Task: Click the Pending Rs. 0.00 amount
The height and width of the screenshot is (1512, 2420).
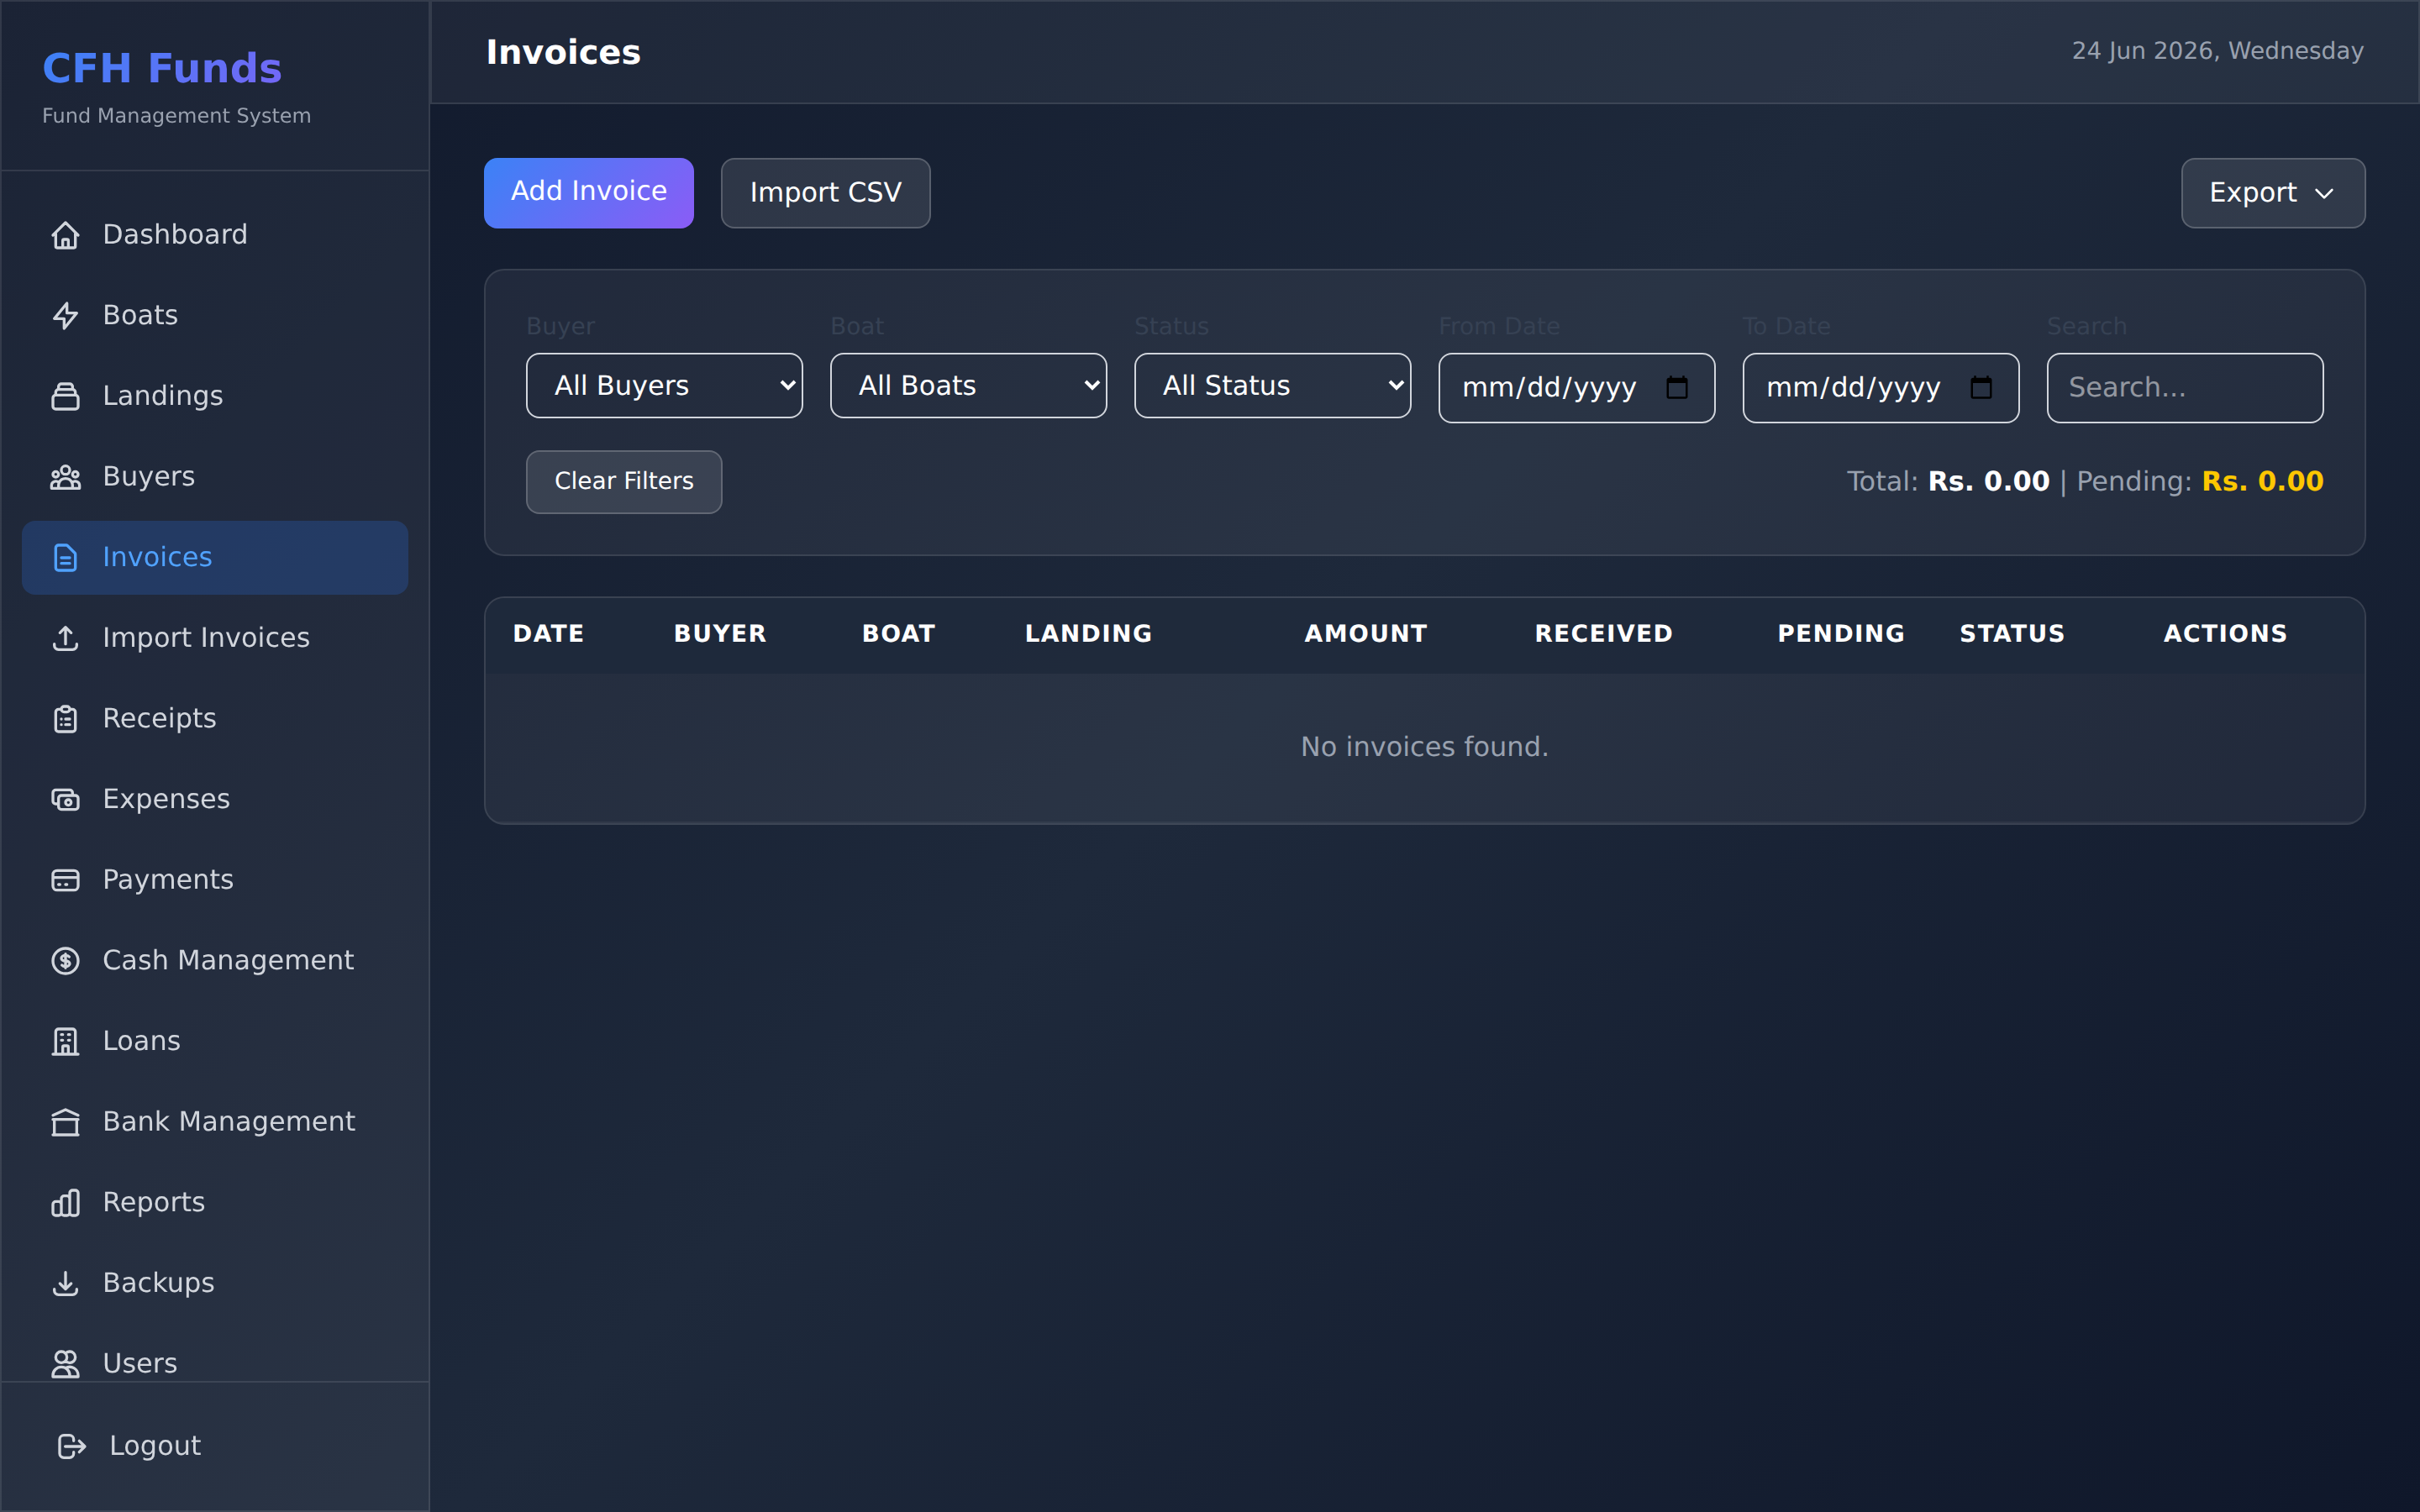Action: (x=2262, y=482)
